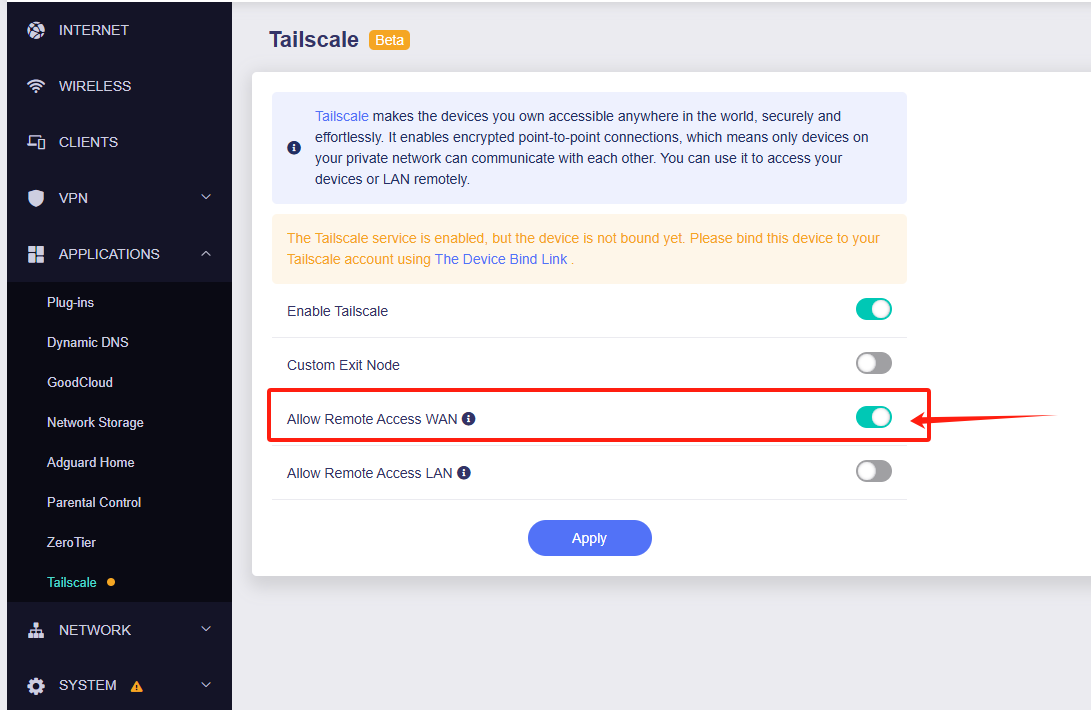This screenshot has height=710, width=1091.
Task: Expand the VPN menu chevron
Action: point(206,197)
